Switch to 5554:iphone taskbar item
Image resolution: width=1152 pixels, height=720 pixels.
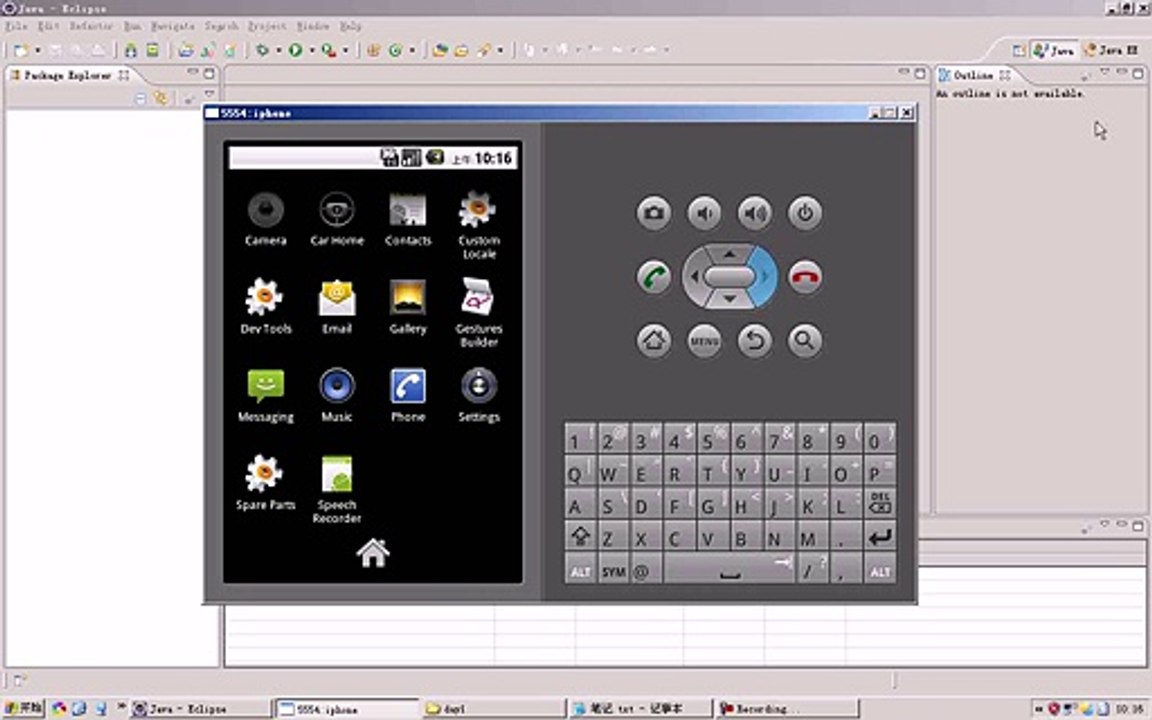pos(346,708)
